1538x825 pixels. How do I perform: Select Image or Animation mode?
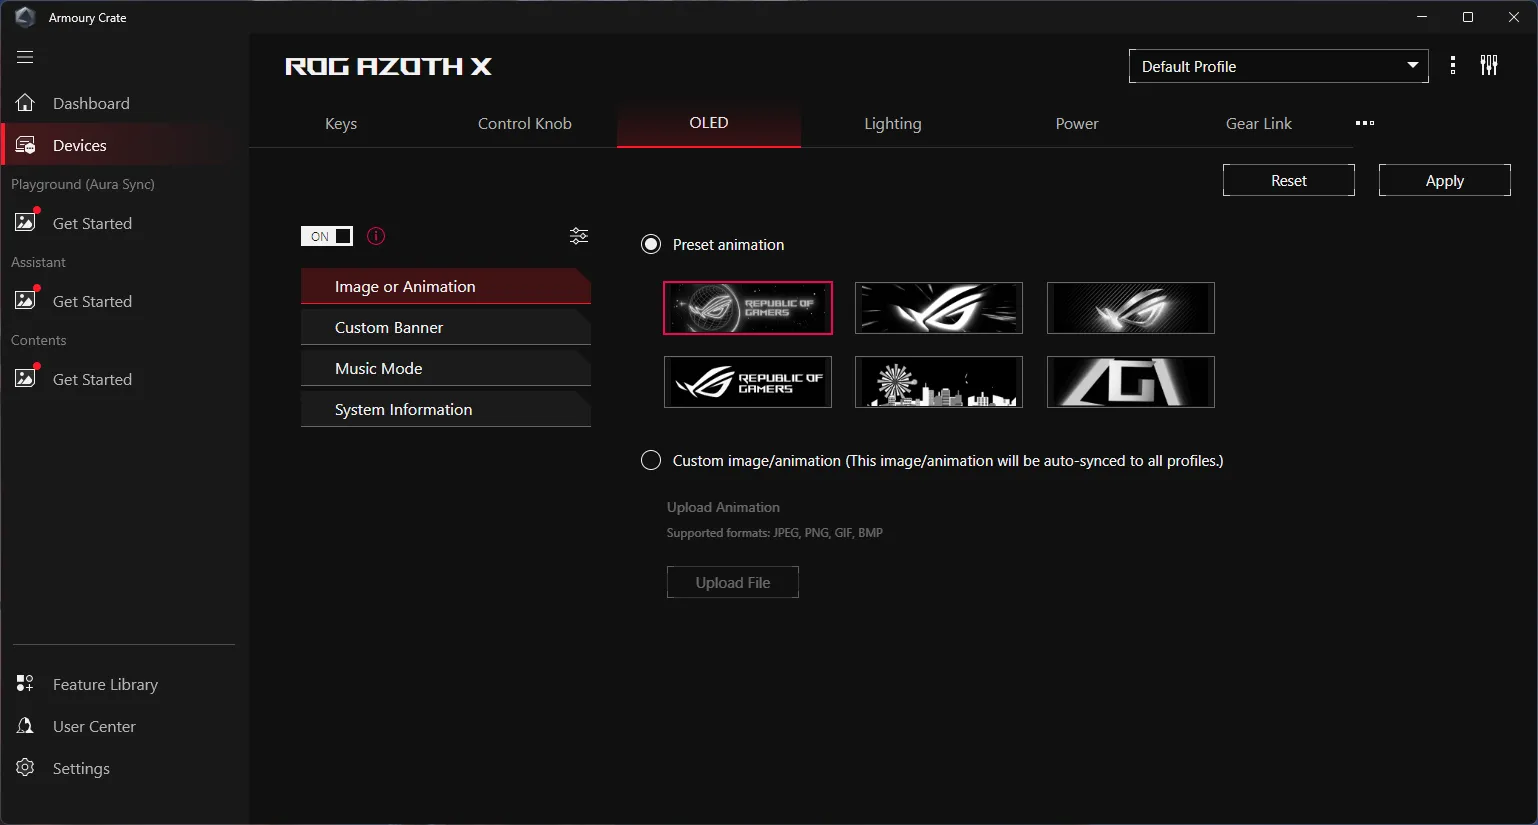(x=446, y=286)
